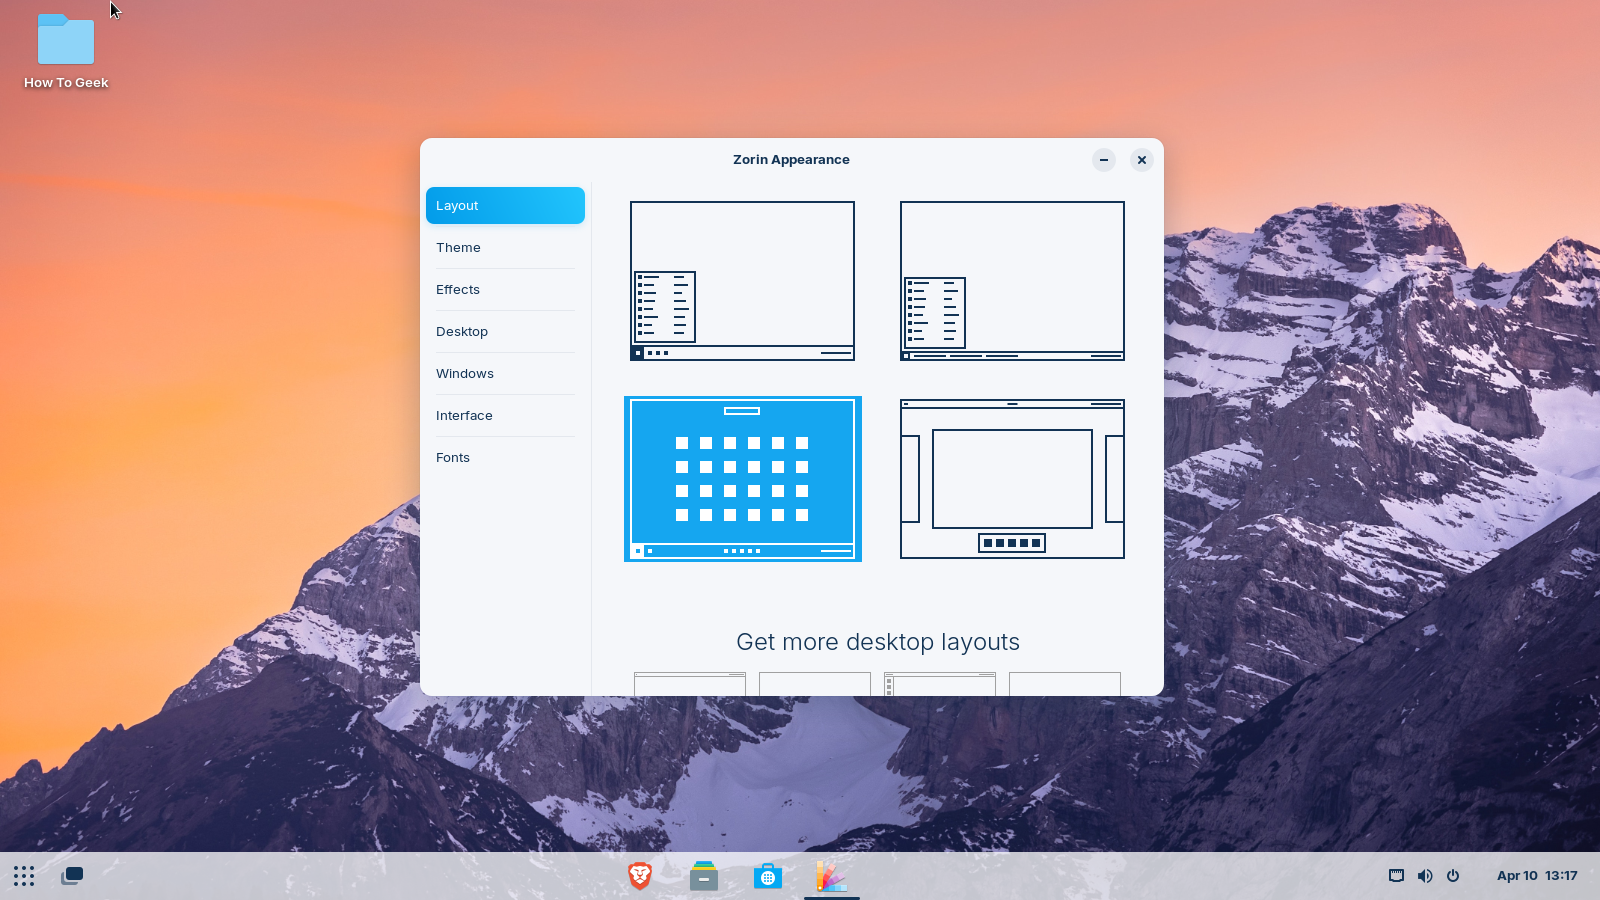
Task: Click the Zorin Appearance icon in the taskbar
Action: 832,875
